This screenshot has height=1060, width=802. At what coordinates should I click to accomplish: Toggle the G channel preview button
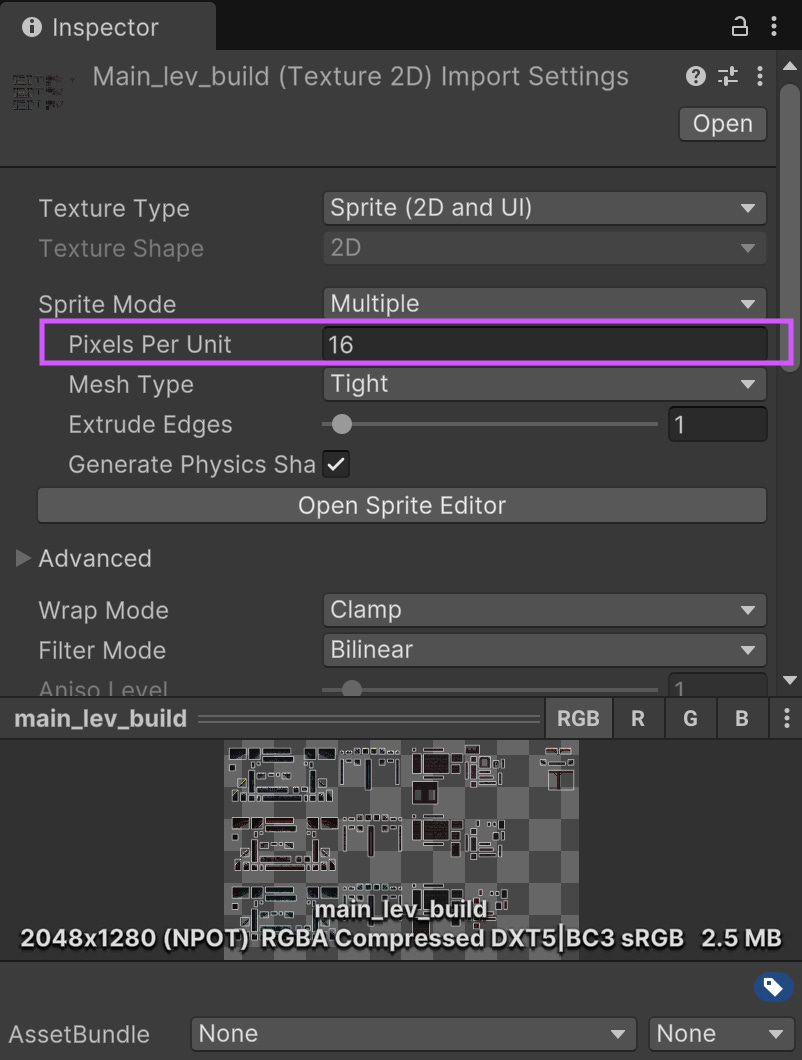[x=690, y=718]
